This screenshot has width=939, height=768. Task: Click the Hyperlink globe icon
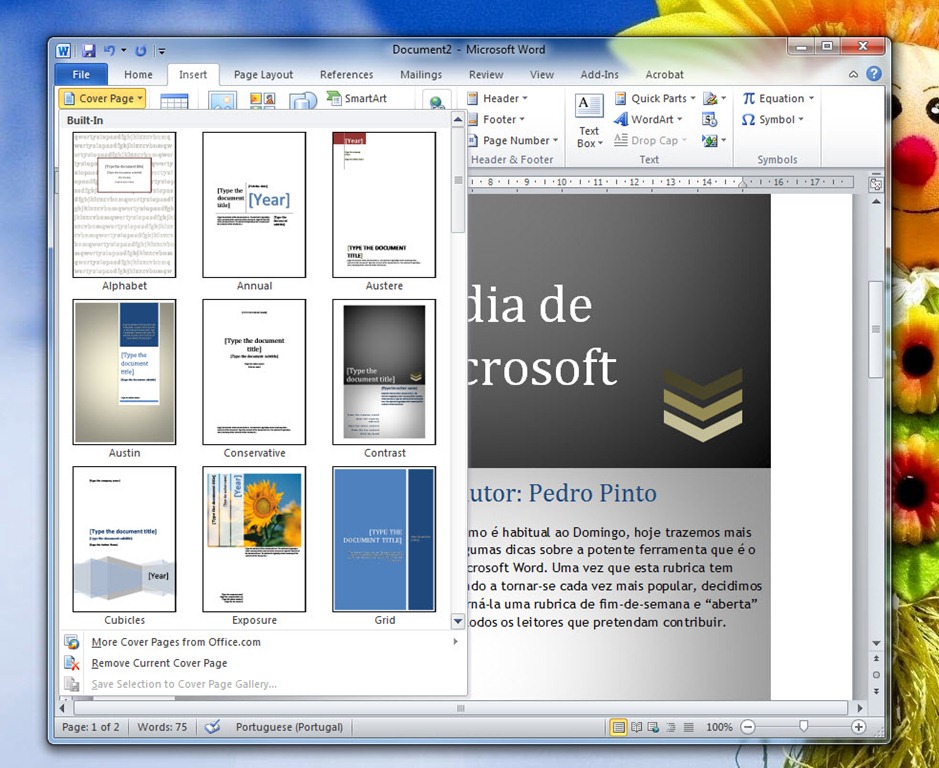point(437,101)
